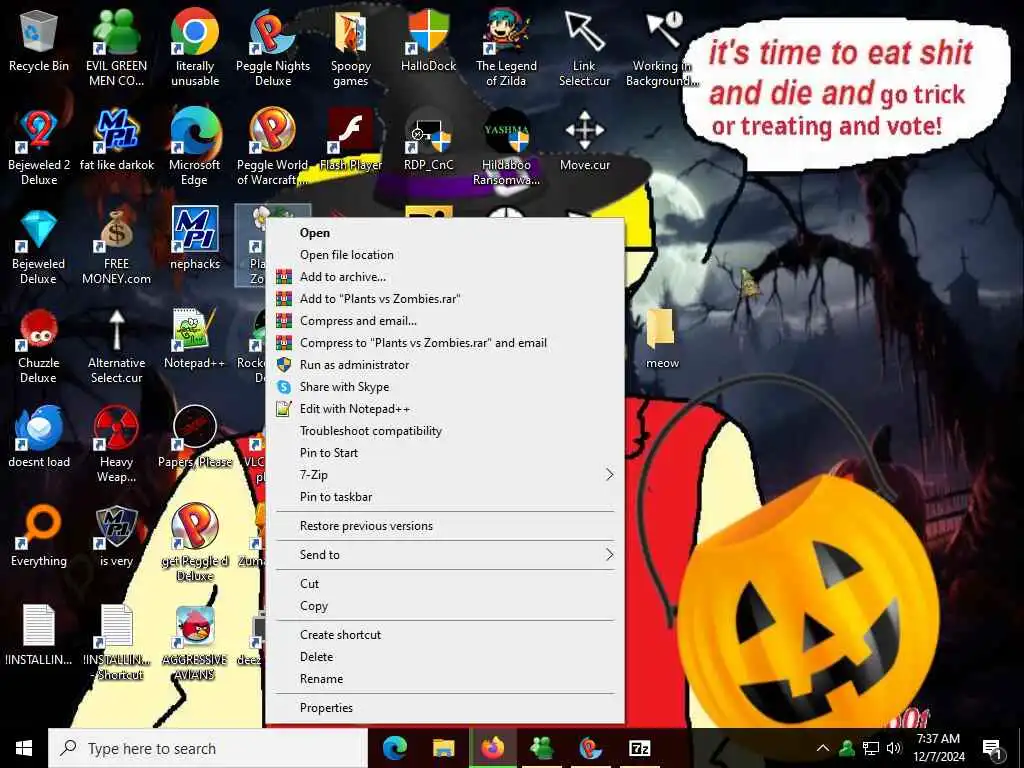The width and height of the screenshot is (1024, 768).
Task: Choose Rename in context menu
Action: [445, 679]
